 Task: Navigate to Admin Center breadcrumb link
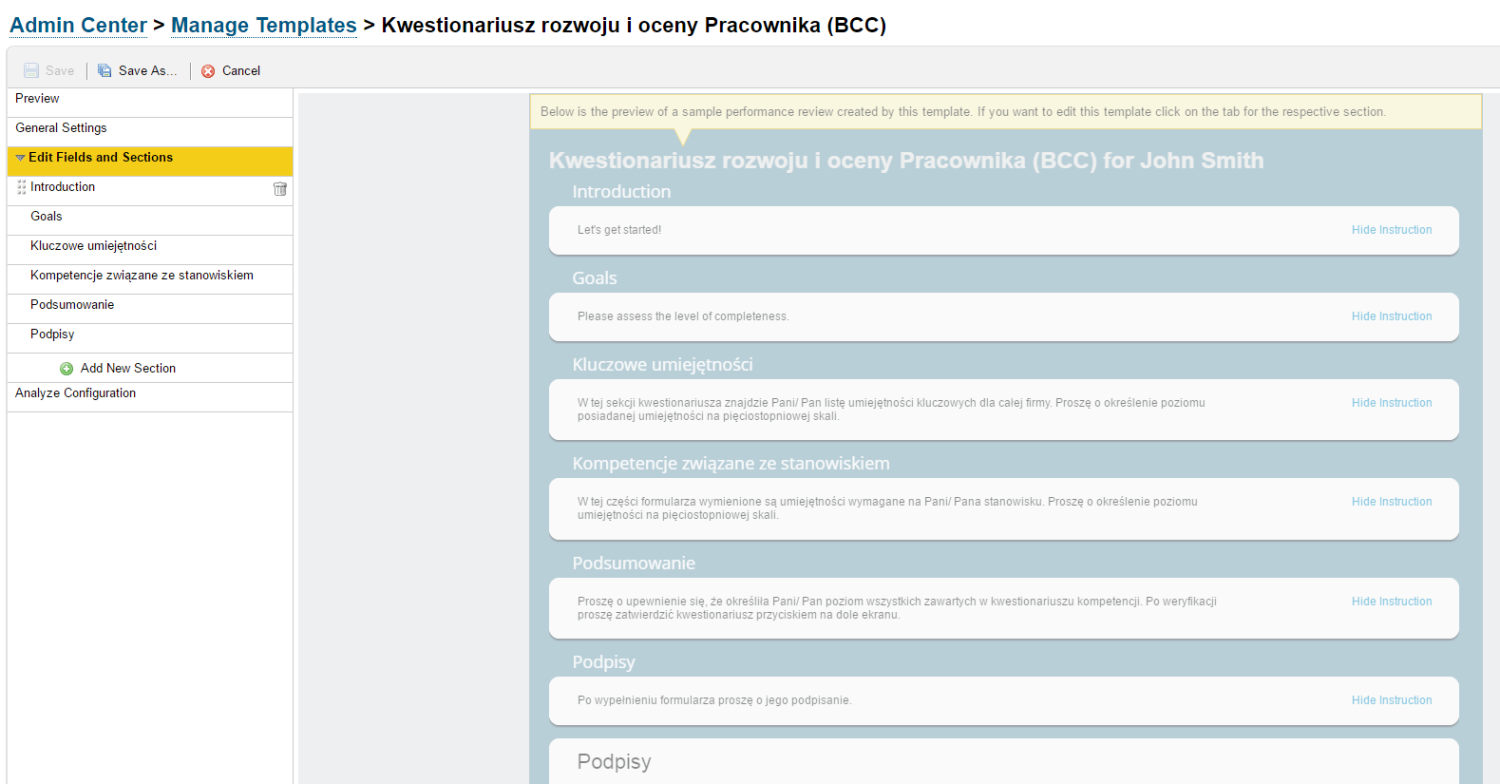pos(77,25)
